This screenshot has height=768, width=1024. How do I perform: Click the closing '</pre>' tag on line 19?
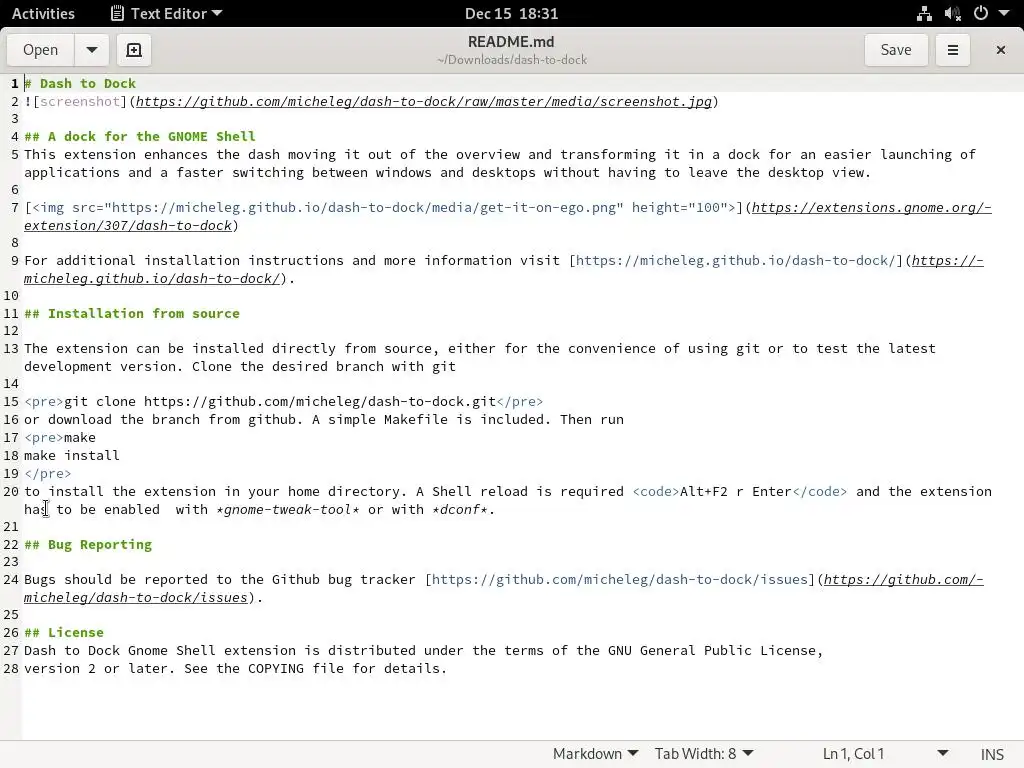[48, 473]
